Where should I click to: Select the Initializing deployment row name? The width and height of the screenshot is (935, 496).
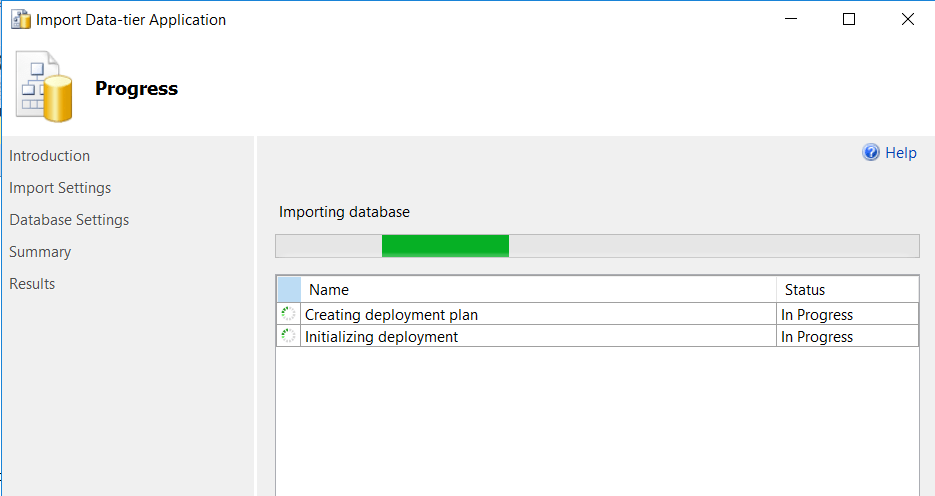coord(381,337)
